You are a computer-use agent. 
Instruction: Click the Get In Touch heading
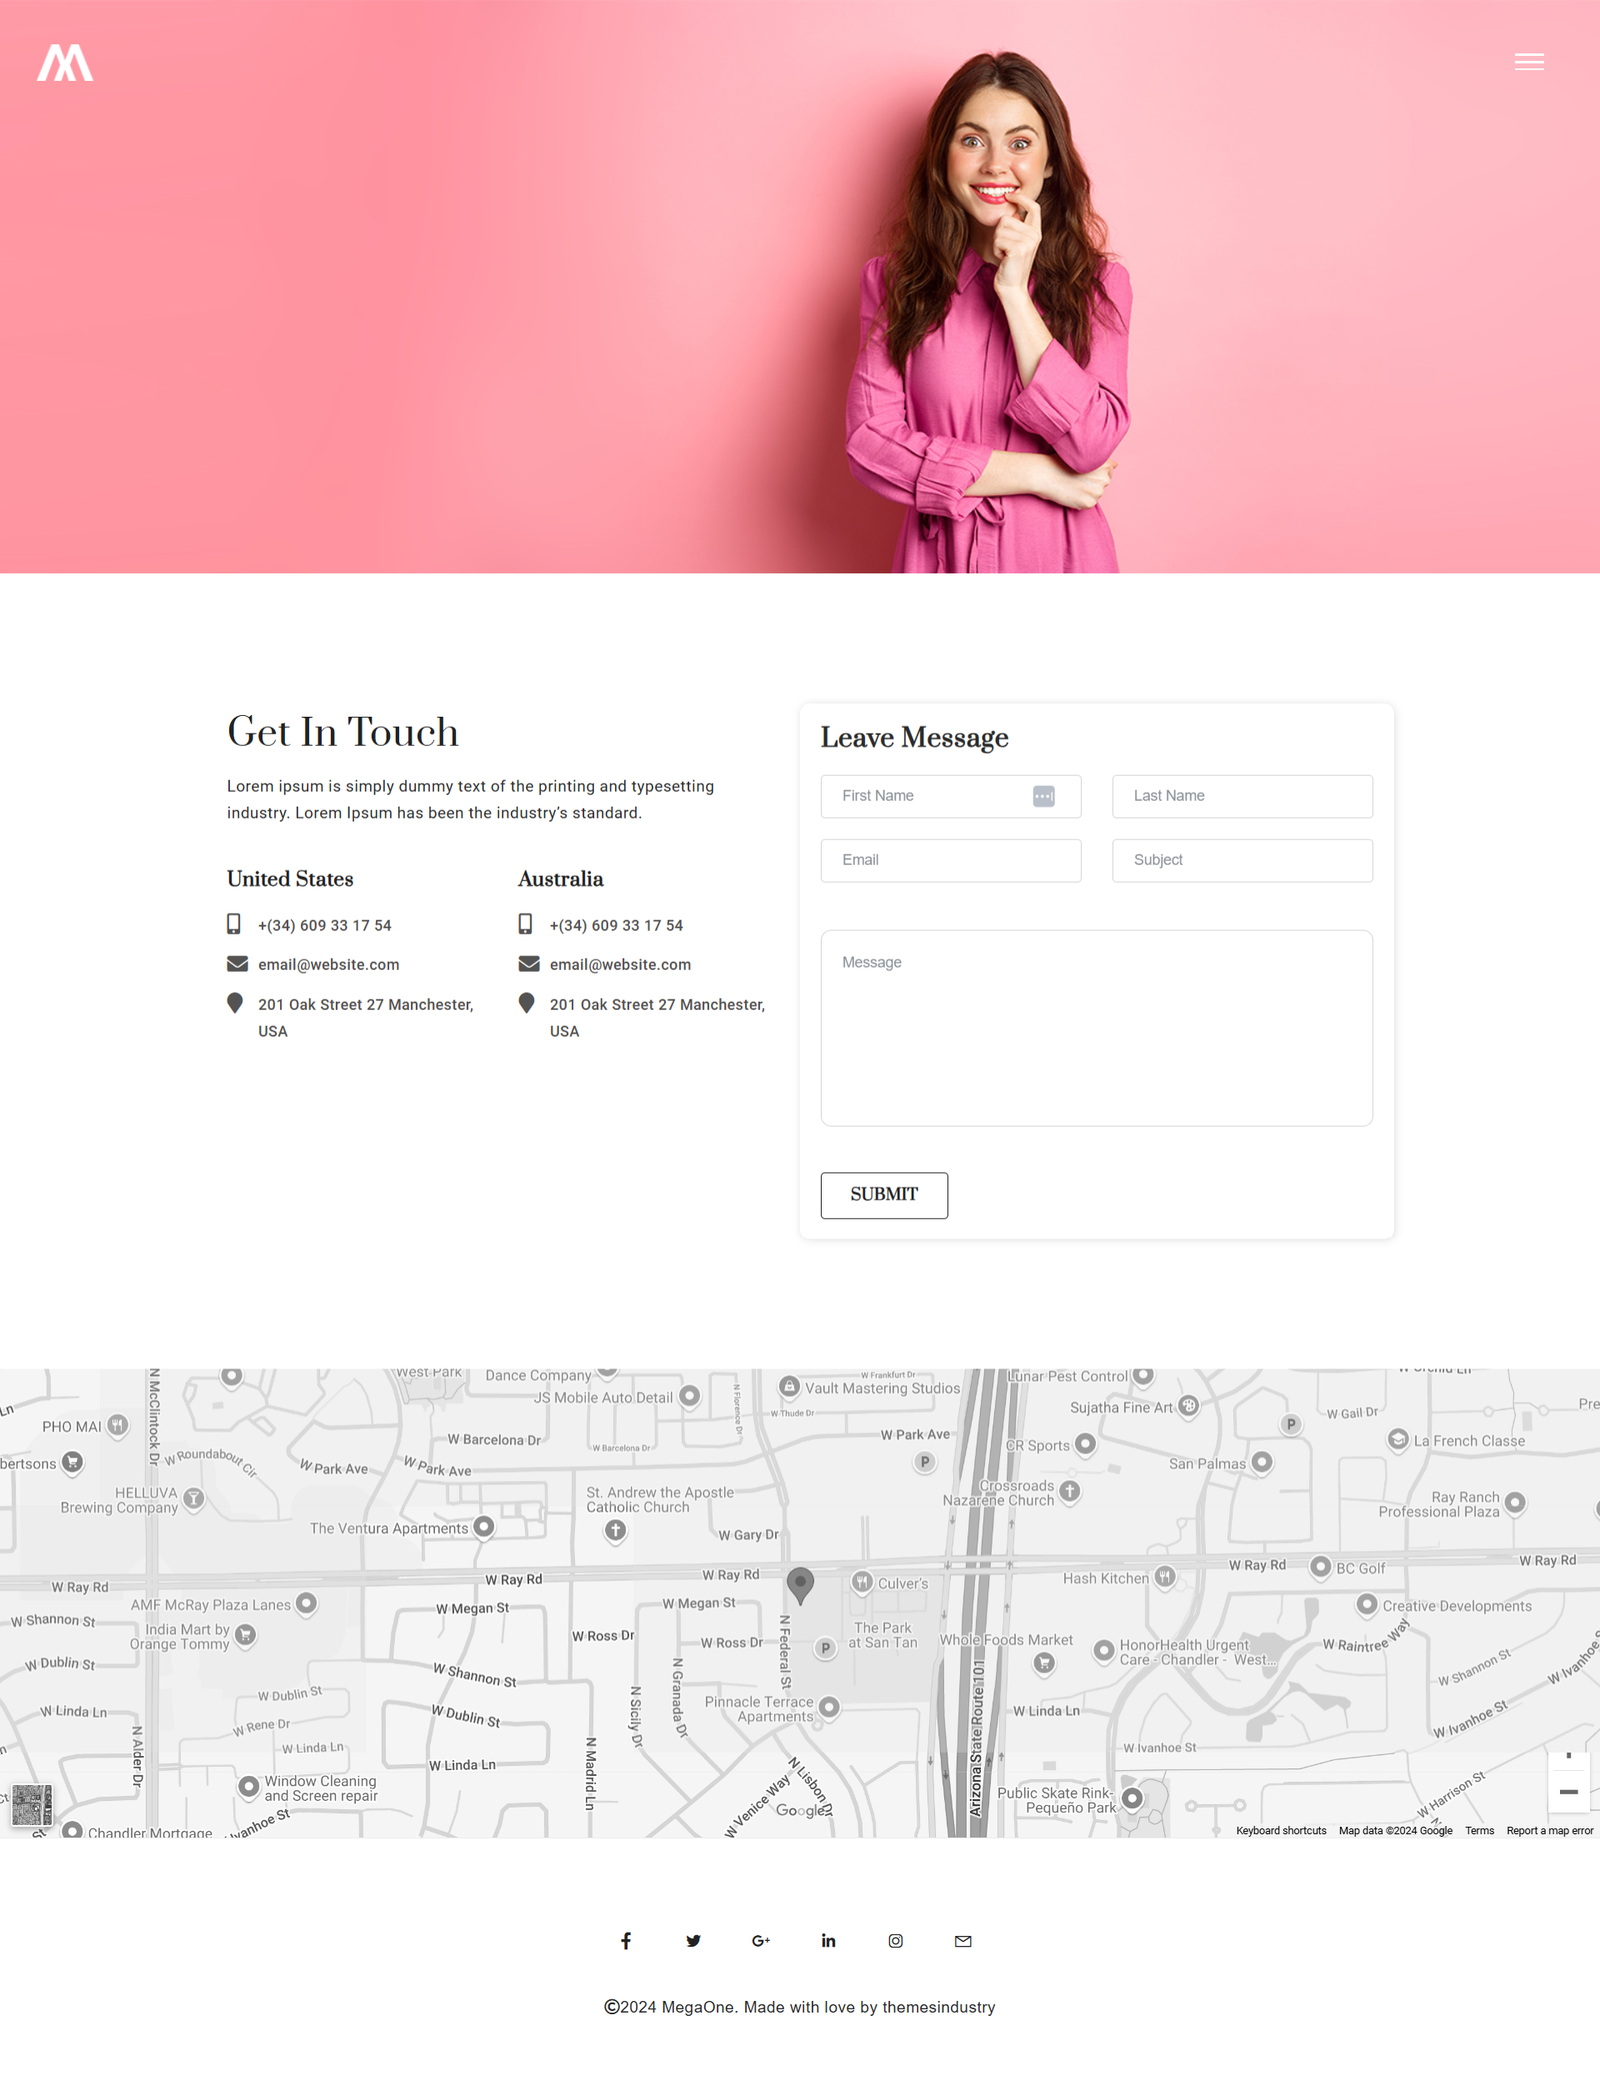coord(343,733)
